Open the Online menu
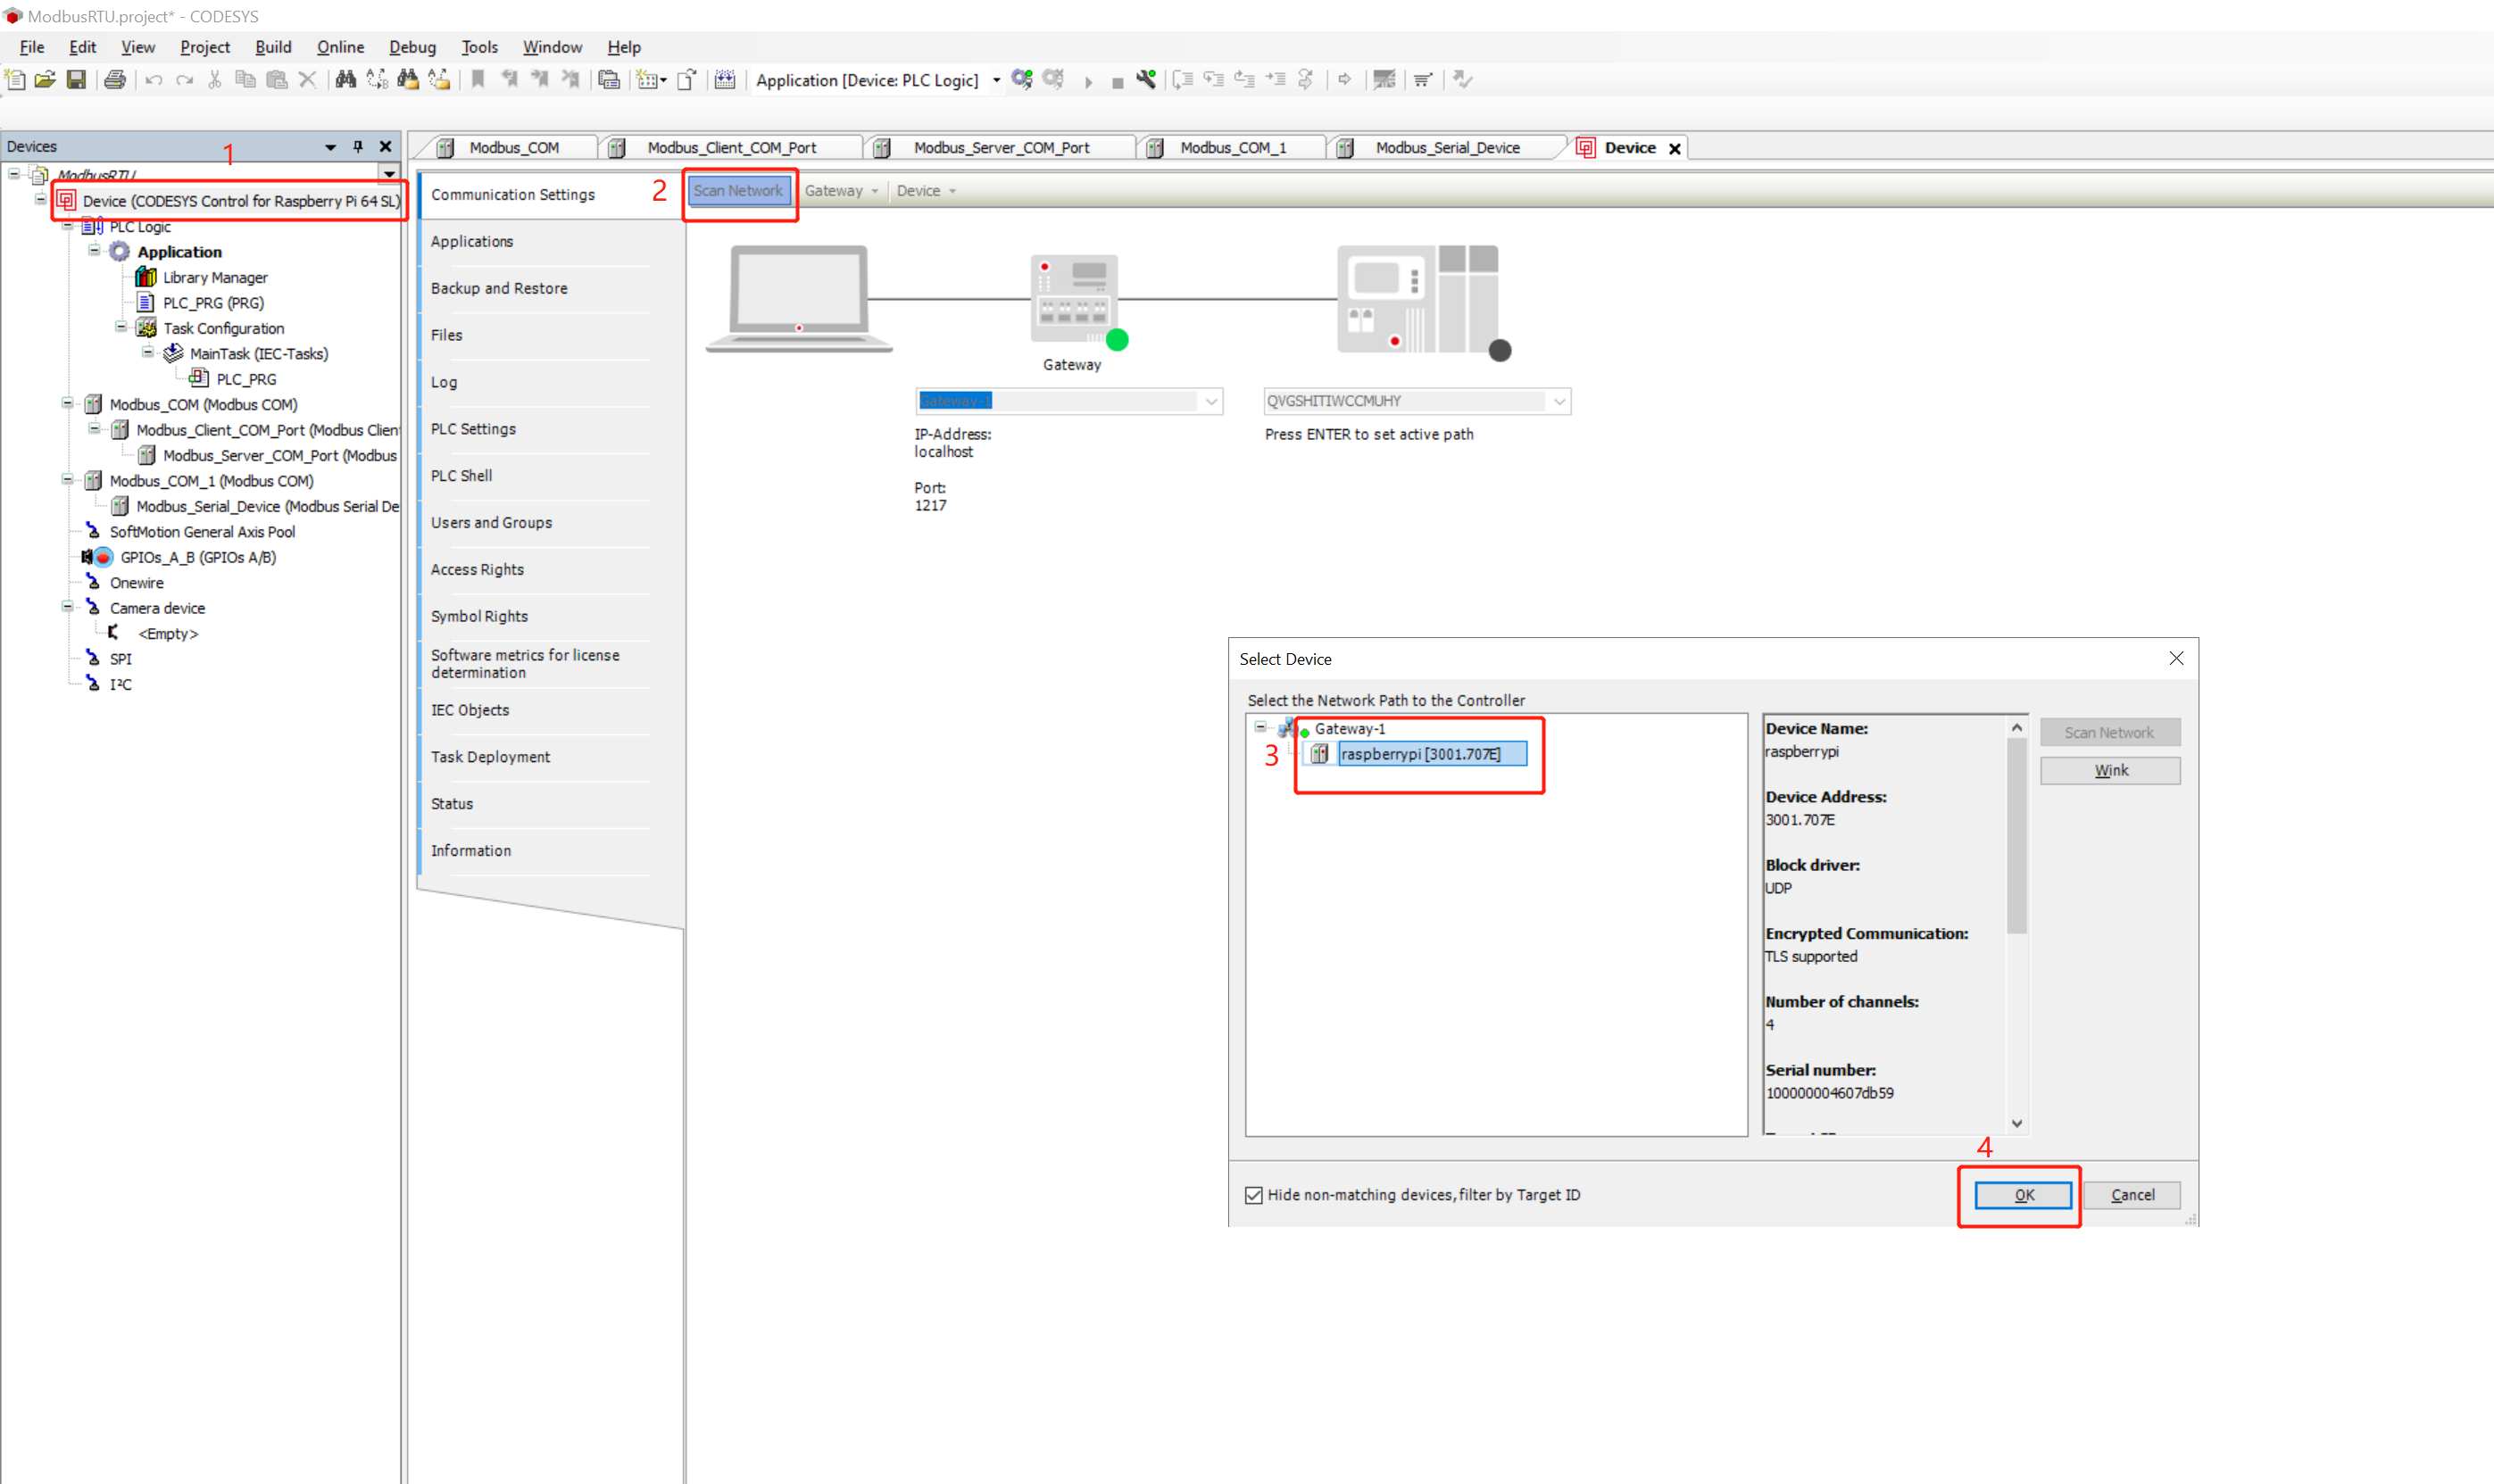 (340, 47)
